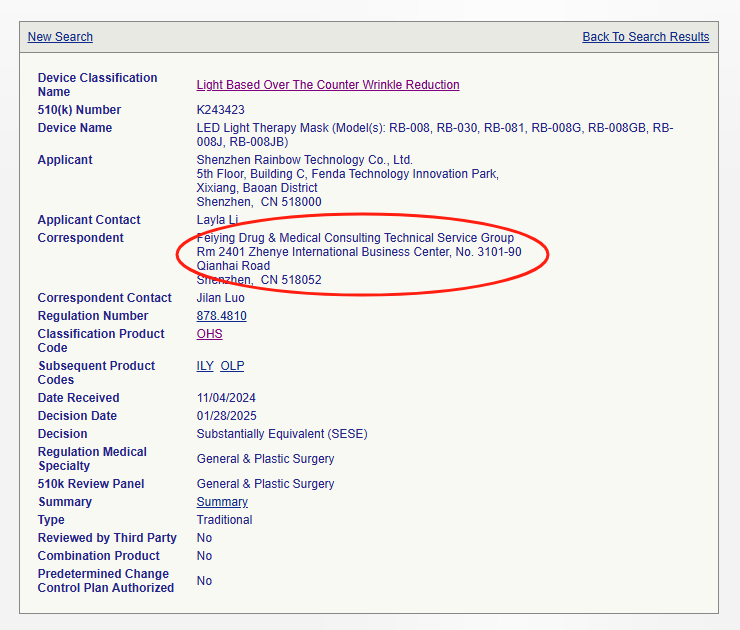Go back to search results

(645, 37)
